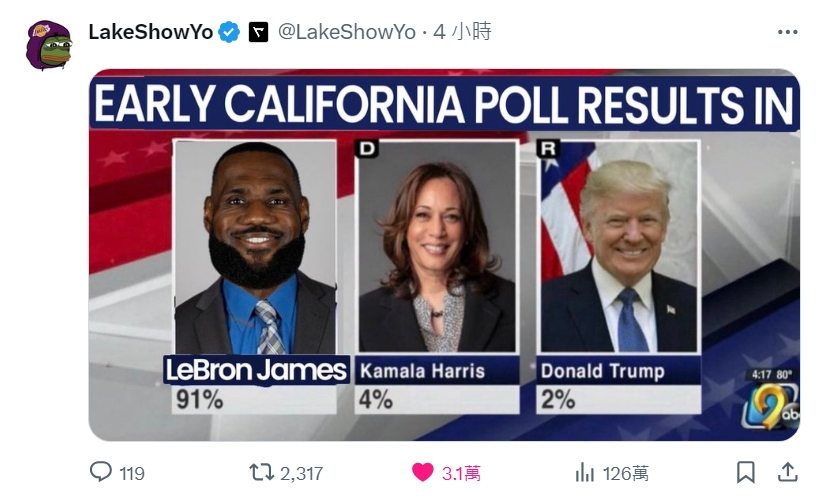Bookmark this post
Image resolution: width=819 pixels, height=499 pixels.
point(745,472)
